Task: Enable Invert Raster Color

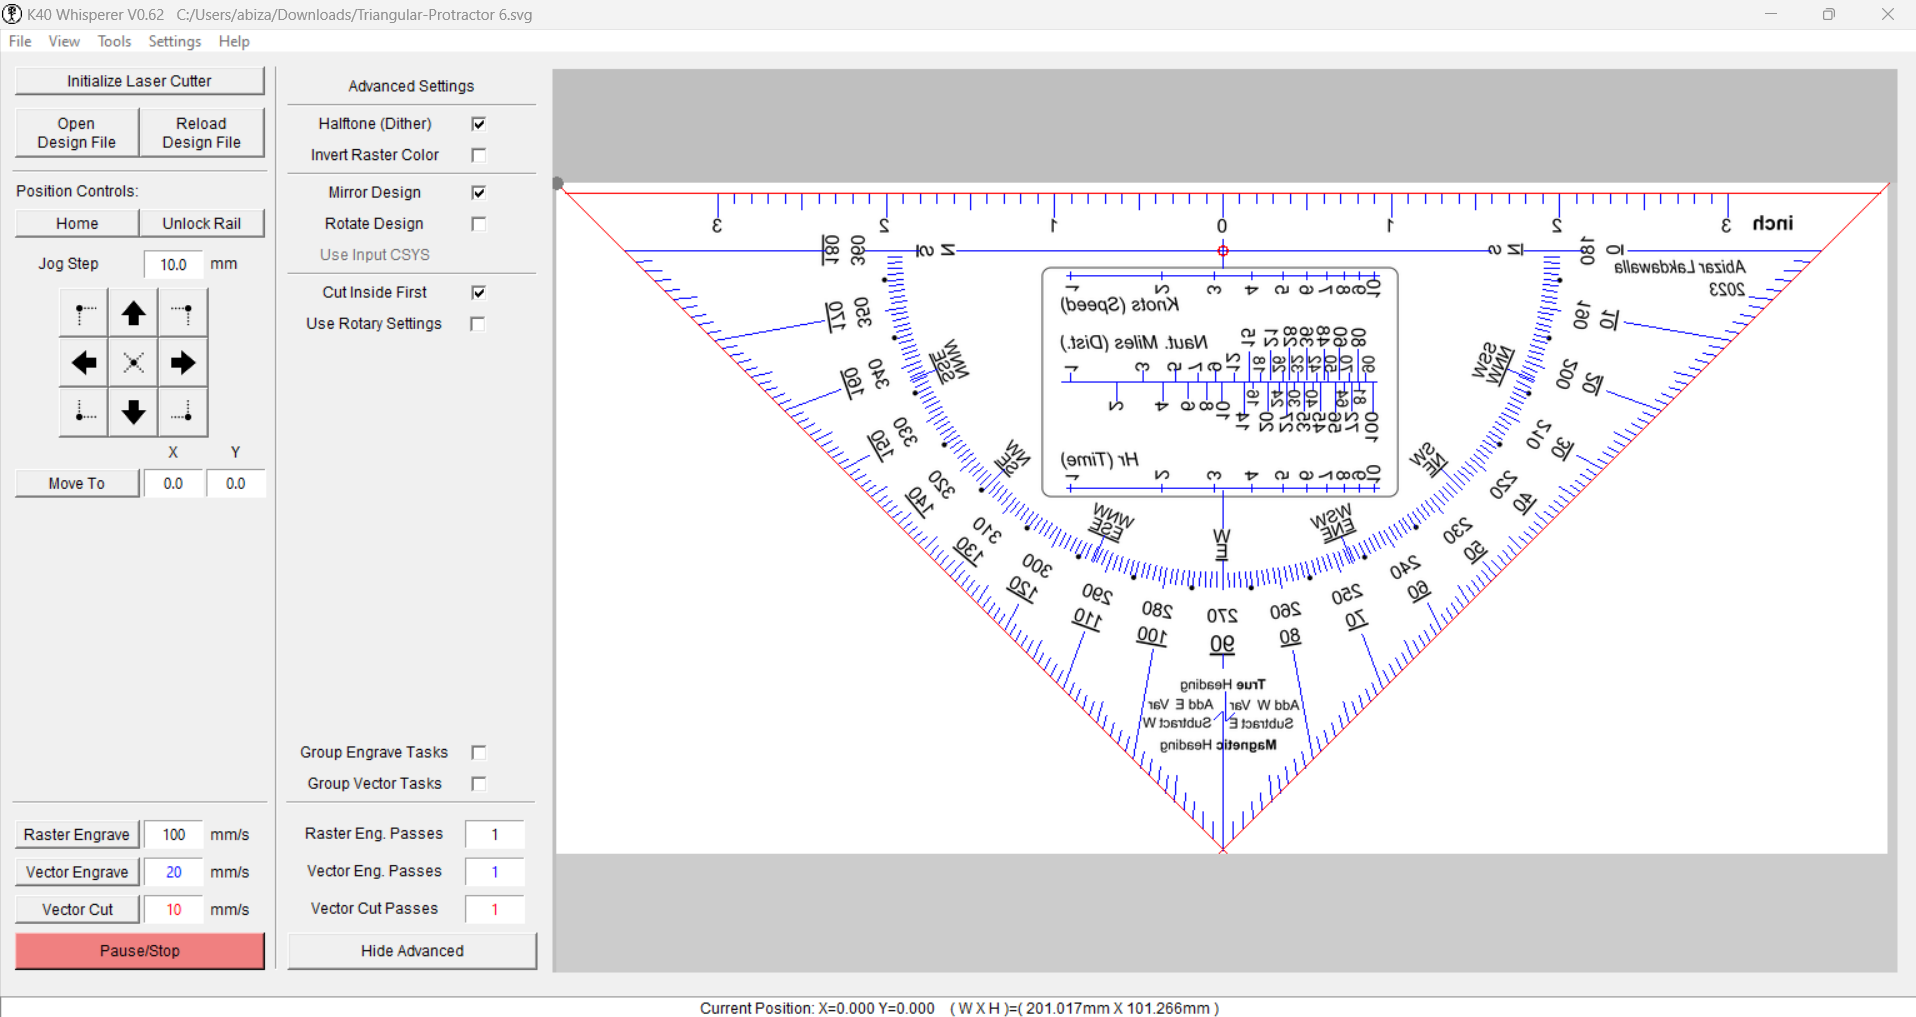Action: coord(478,155)
